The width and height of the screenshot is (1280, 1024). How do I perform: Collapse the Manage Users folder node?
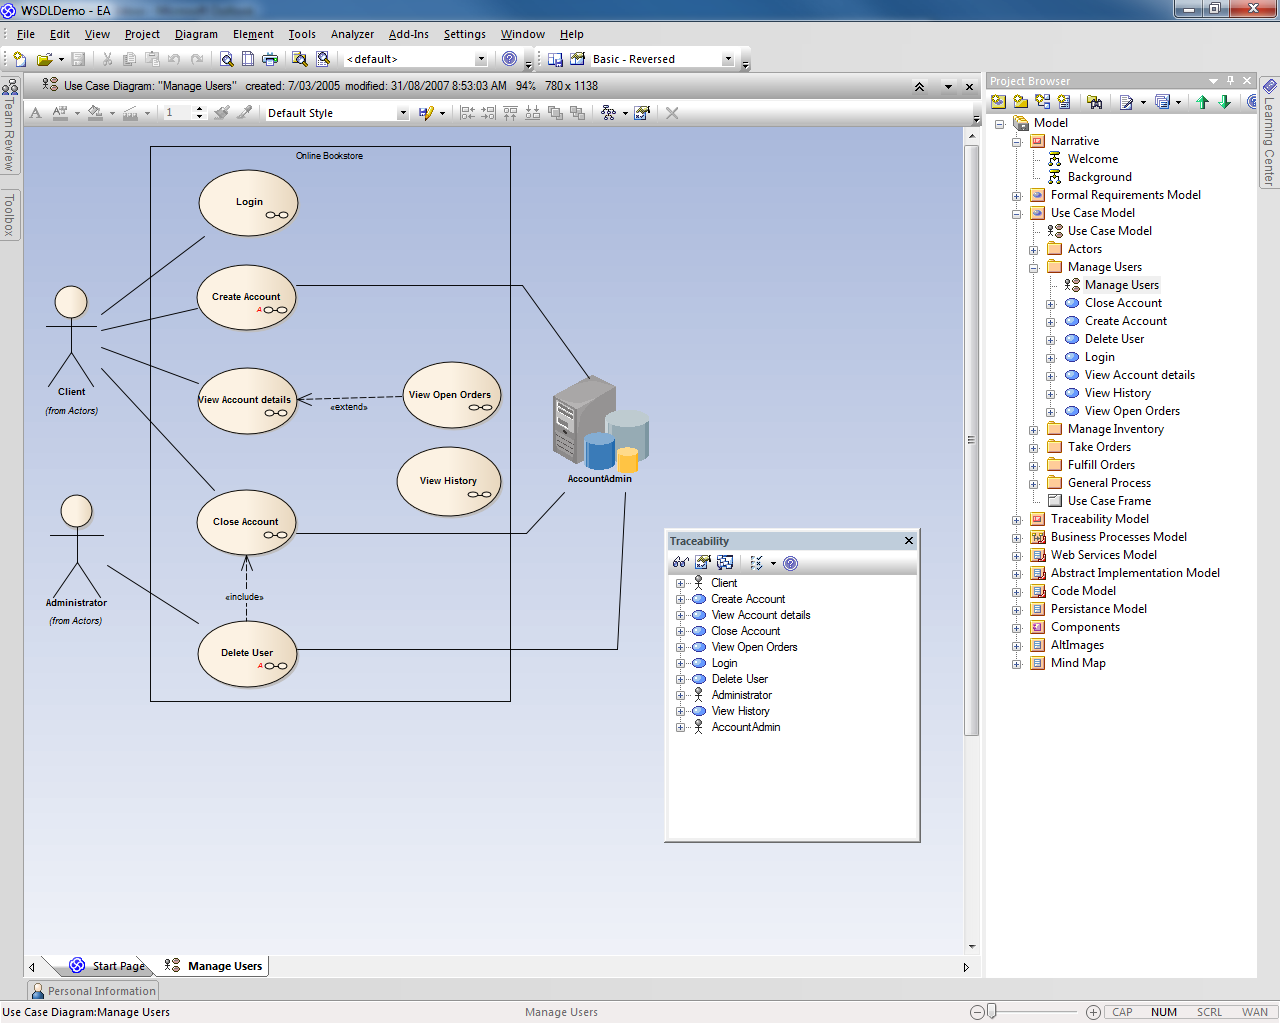pos(1033,267)
